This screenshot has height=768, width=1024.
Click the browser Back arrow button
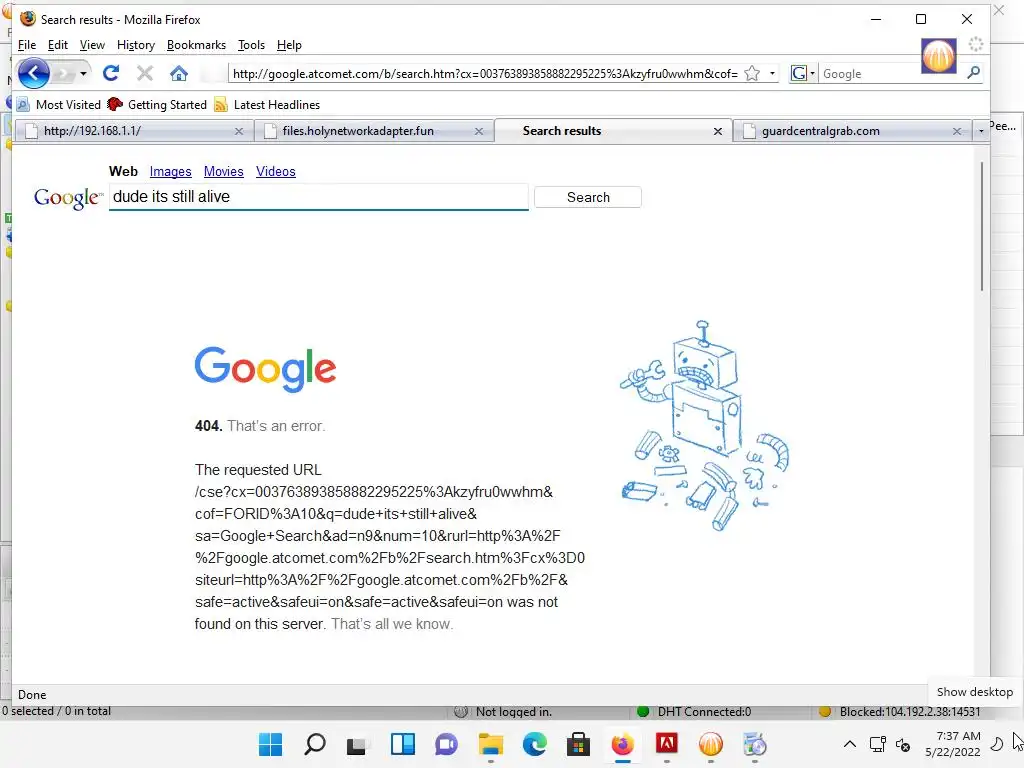coord(33,73)
